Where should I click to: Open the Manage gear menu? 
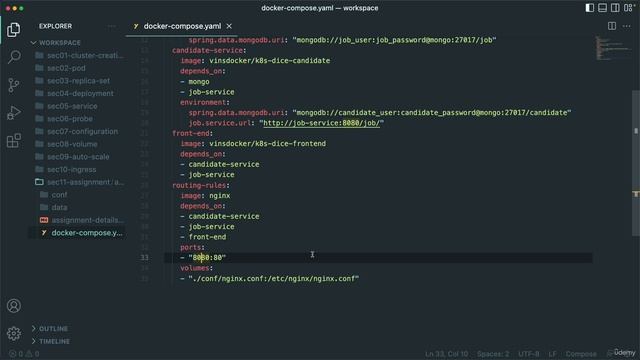pyautogui.click(x=13, y=333)
